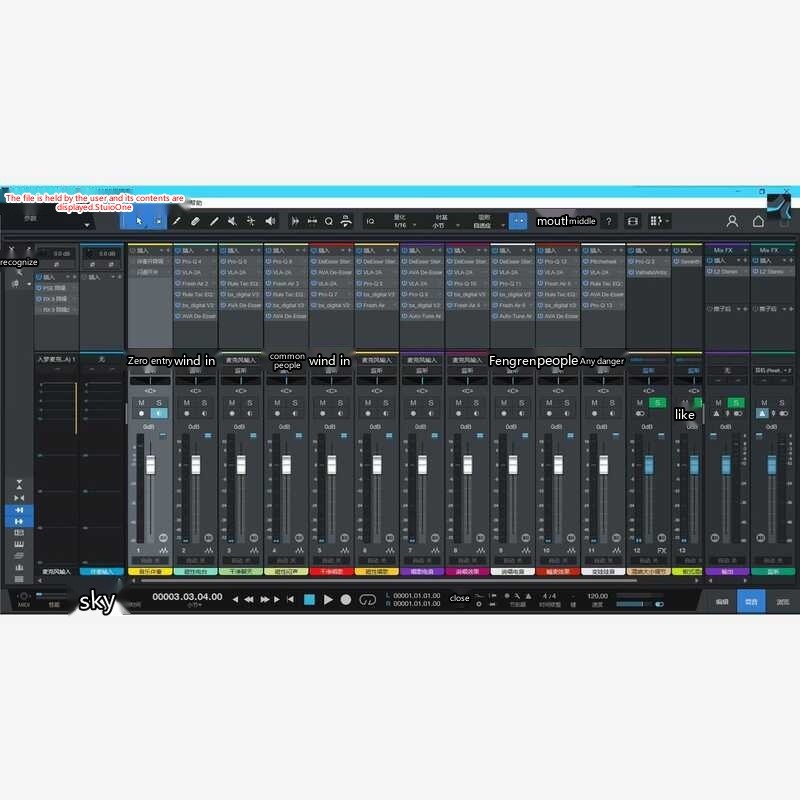Switch to the 浏览 browse tab

tap(783, 602)
